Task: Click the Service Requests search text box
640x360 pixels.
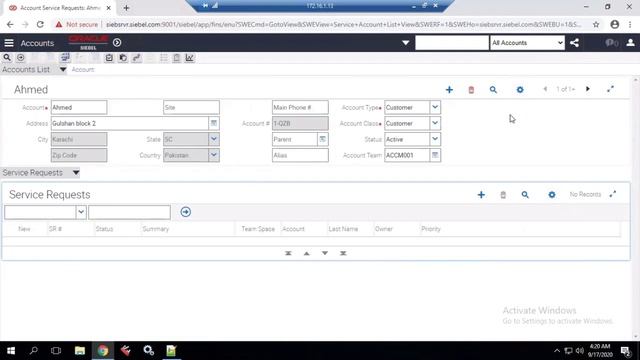Action: coord(129,212)
